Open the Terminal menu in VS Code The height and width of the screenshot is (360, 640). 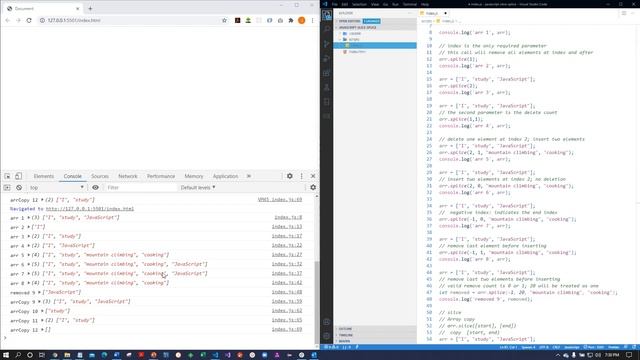pos(410,4)
